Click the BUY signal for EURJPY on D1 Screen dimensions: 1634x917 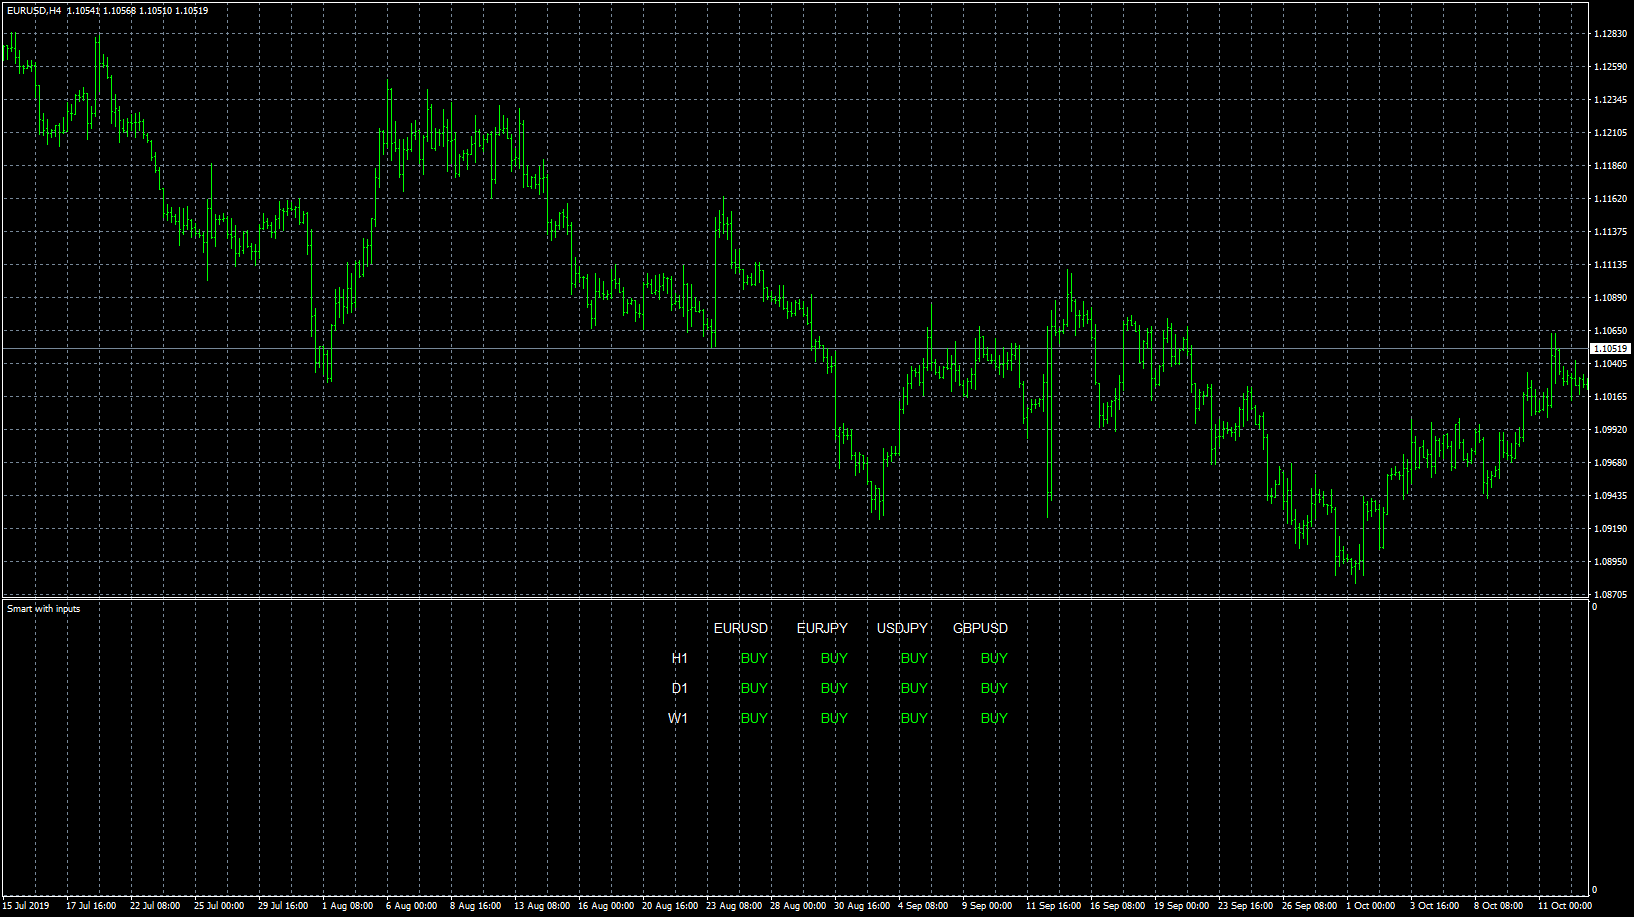[x=834, y=688]
